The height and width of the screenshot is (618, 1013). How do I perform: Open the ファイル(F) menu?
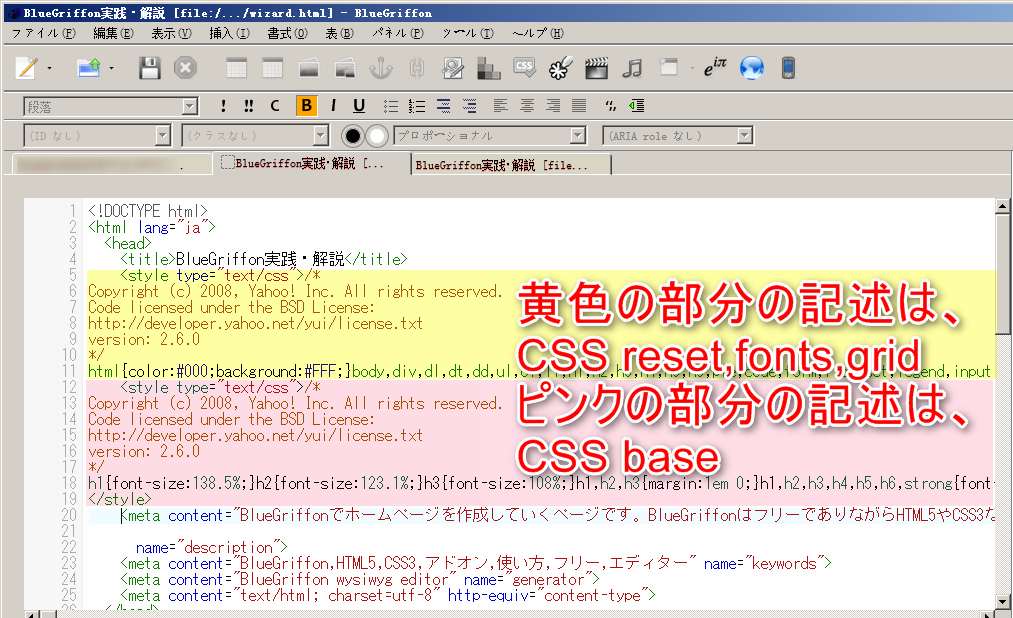coord(43,33)
